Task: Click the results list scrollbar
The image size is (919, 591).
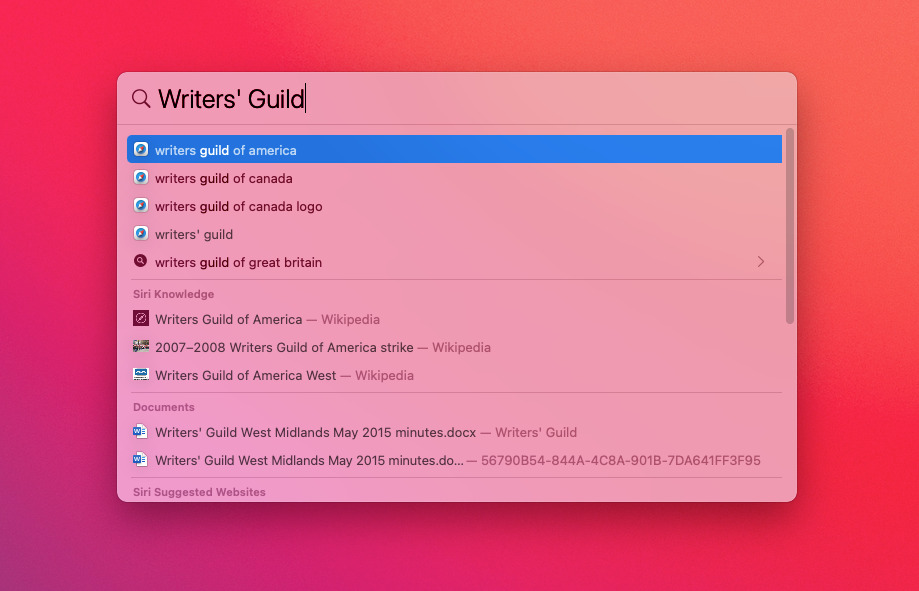Action: pos(789,226)
